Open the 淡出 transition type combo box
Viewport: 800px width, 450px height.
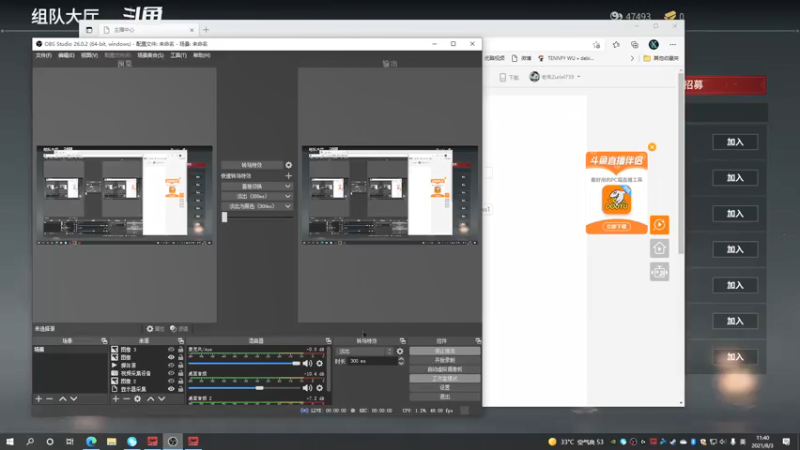pos(365,351)
